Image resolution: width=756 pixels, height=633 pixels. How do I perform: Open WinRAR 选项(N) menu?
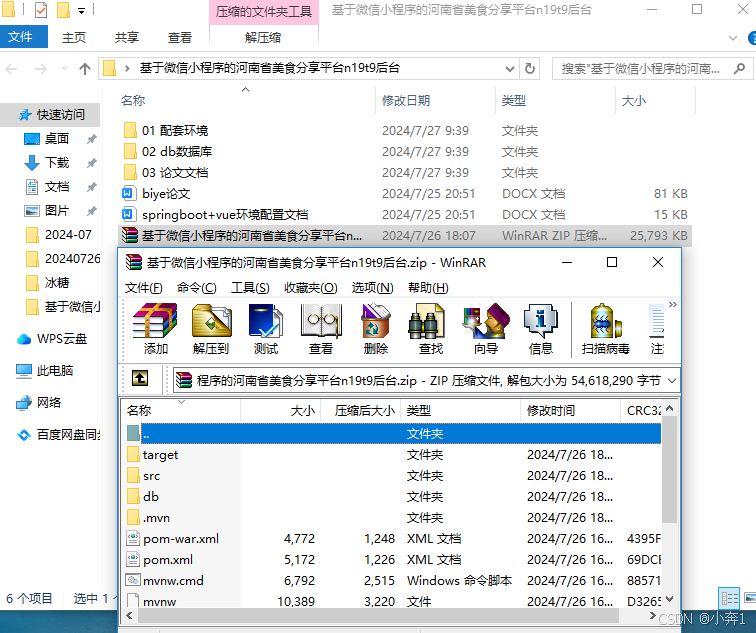coord(372,288)
